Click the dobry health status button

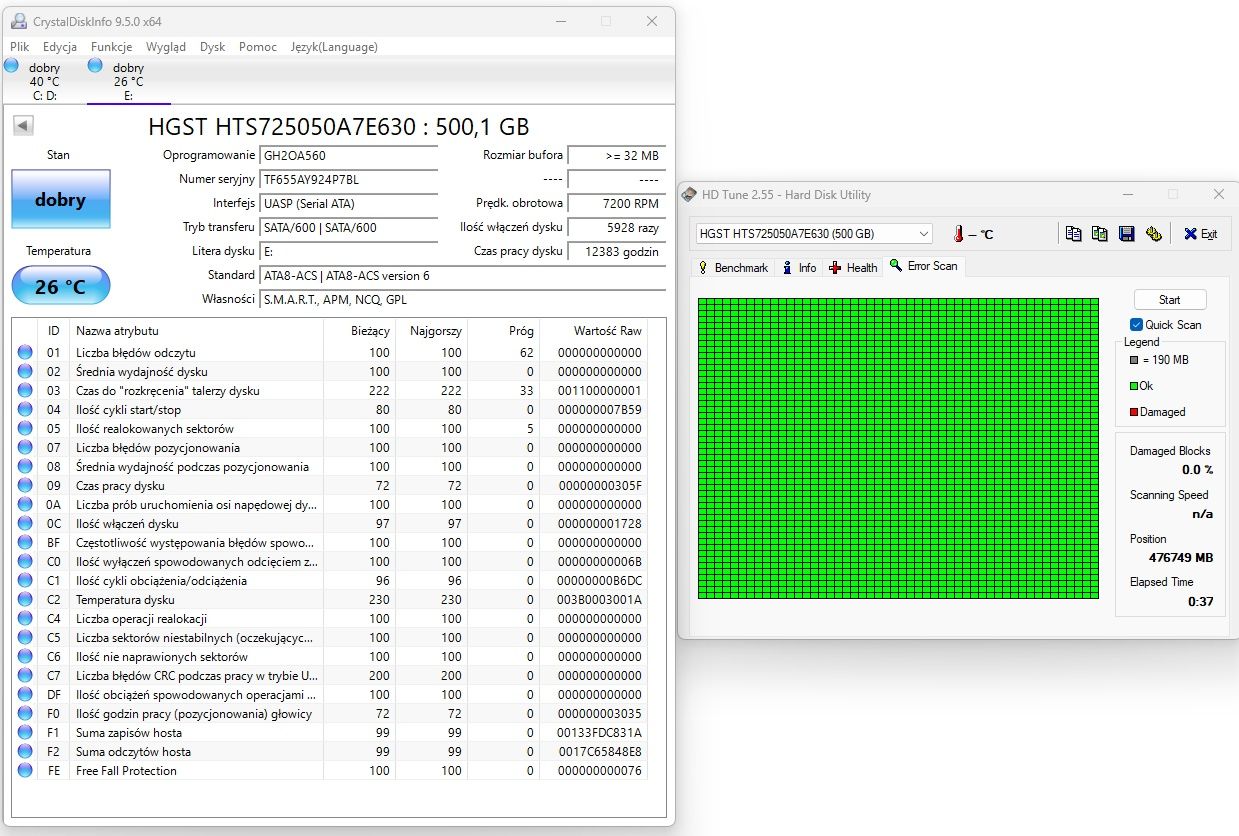61,199
